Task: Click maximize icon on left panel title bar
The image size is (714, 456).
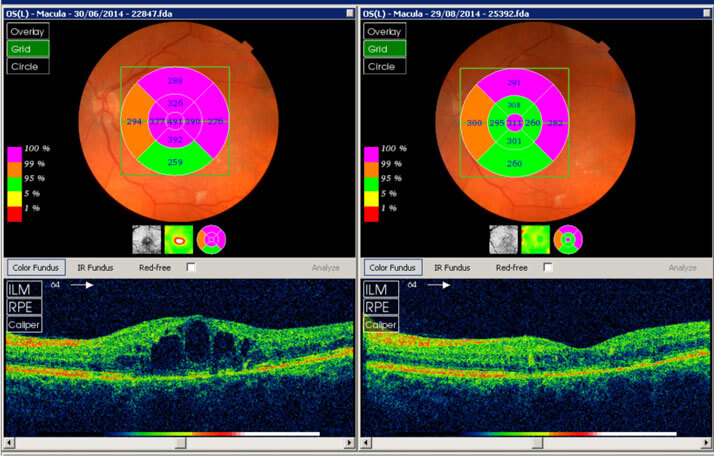Action: [350, 13]
